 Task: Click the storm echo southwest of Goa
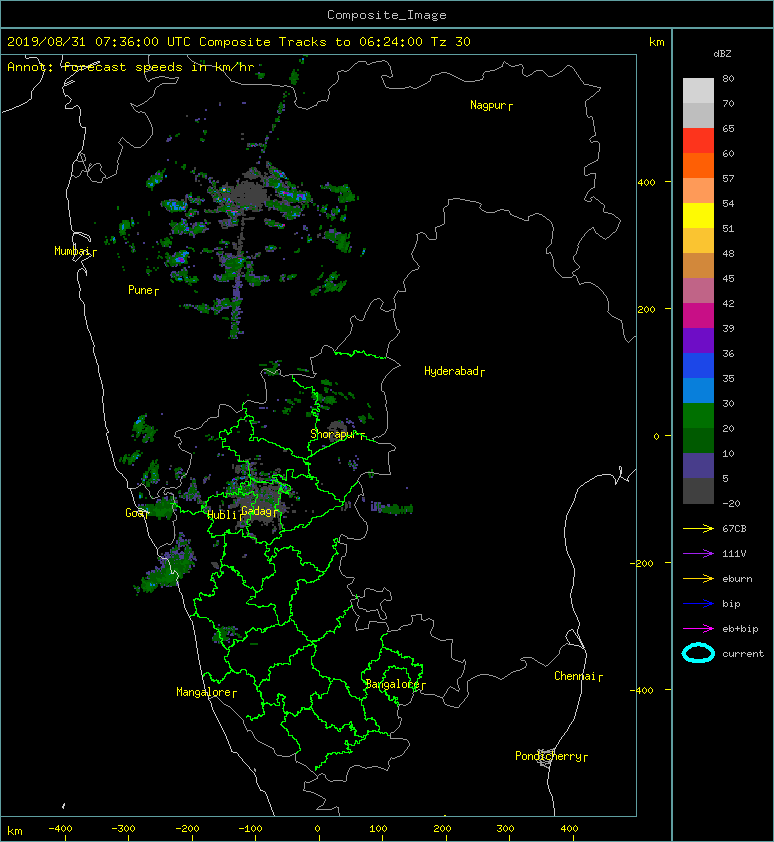(167, 567)
